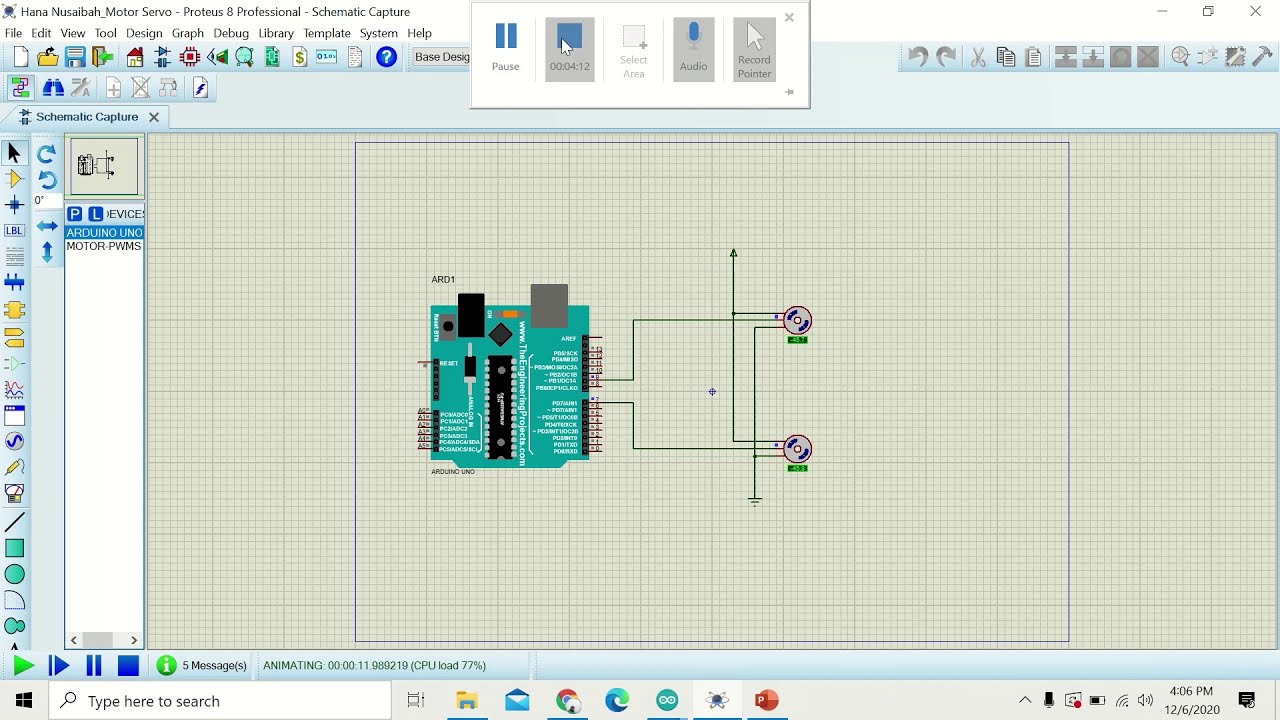The width and height of the screenshot is (1280, 720).
Task: Click the P pick devices button
Action: pyautogui.click(x=75, y=214)
